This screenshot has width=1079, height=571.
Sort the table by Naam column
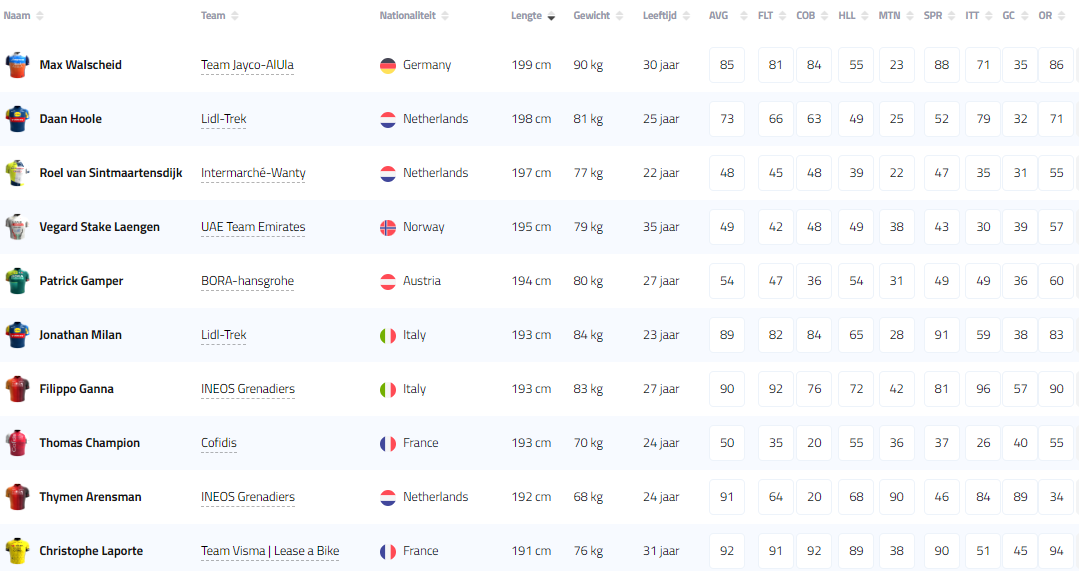18,16
